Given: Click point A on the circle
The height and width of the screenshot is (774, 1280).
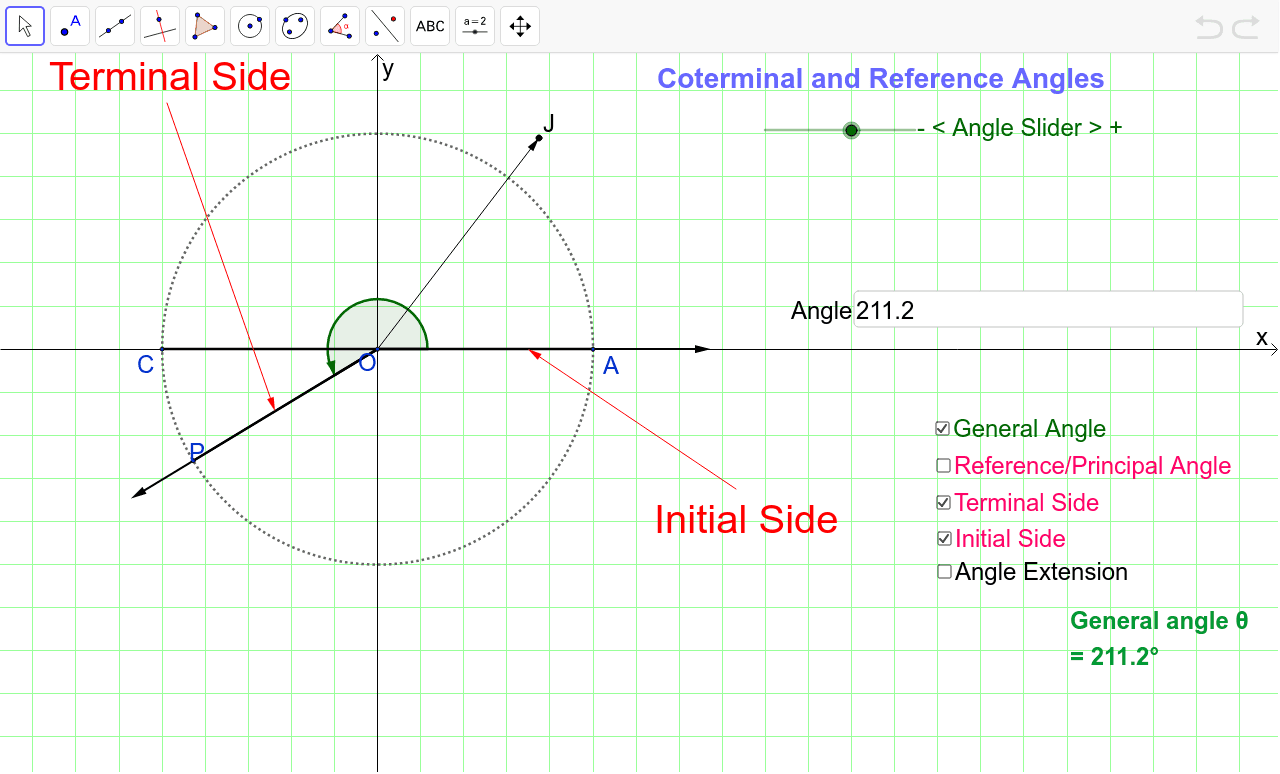Looking at the screenshot, I should [x=593, y=349].
